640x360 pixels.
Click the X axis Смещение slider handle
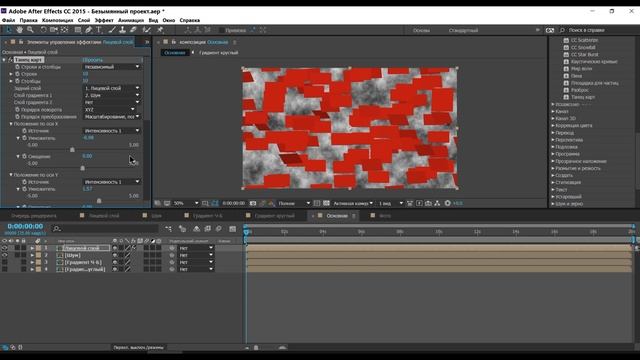tap(82, 168)
